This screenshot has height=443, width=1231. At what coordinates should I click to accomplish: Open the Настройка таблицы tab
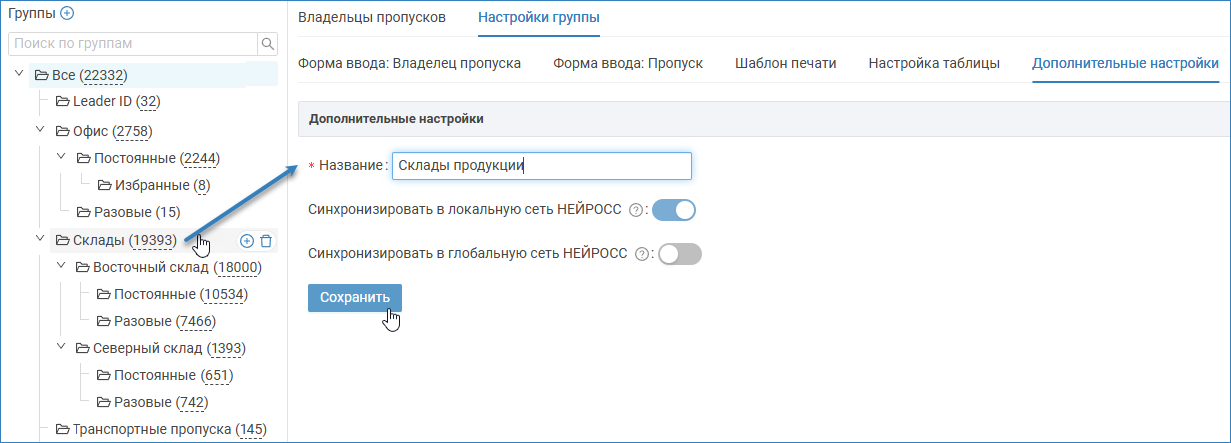click(x=933, y=63)
